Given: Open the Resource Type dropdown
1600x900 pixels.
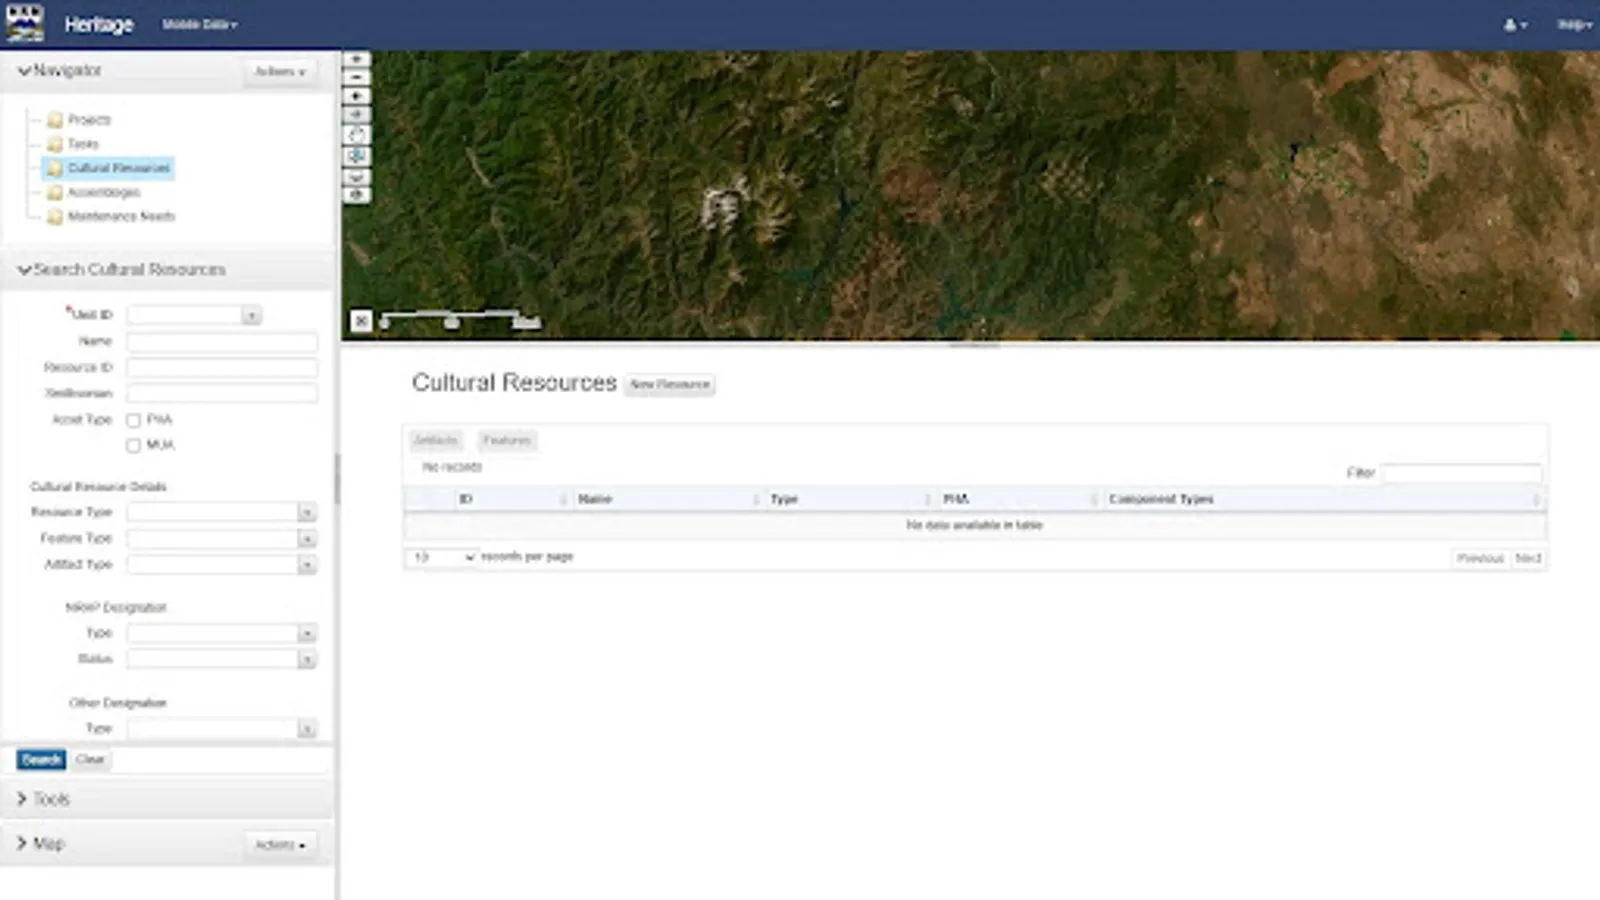Looking at the screenshot, I should point(307,511).
